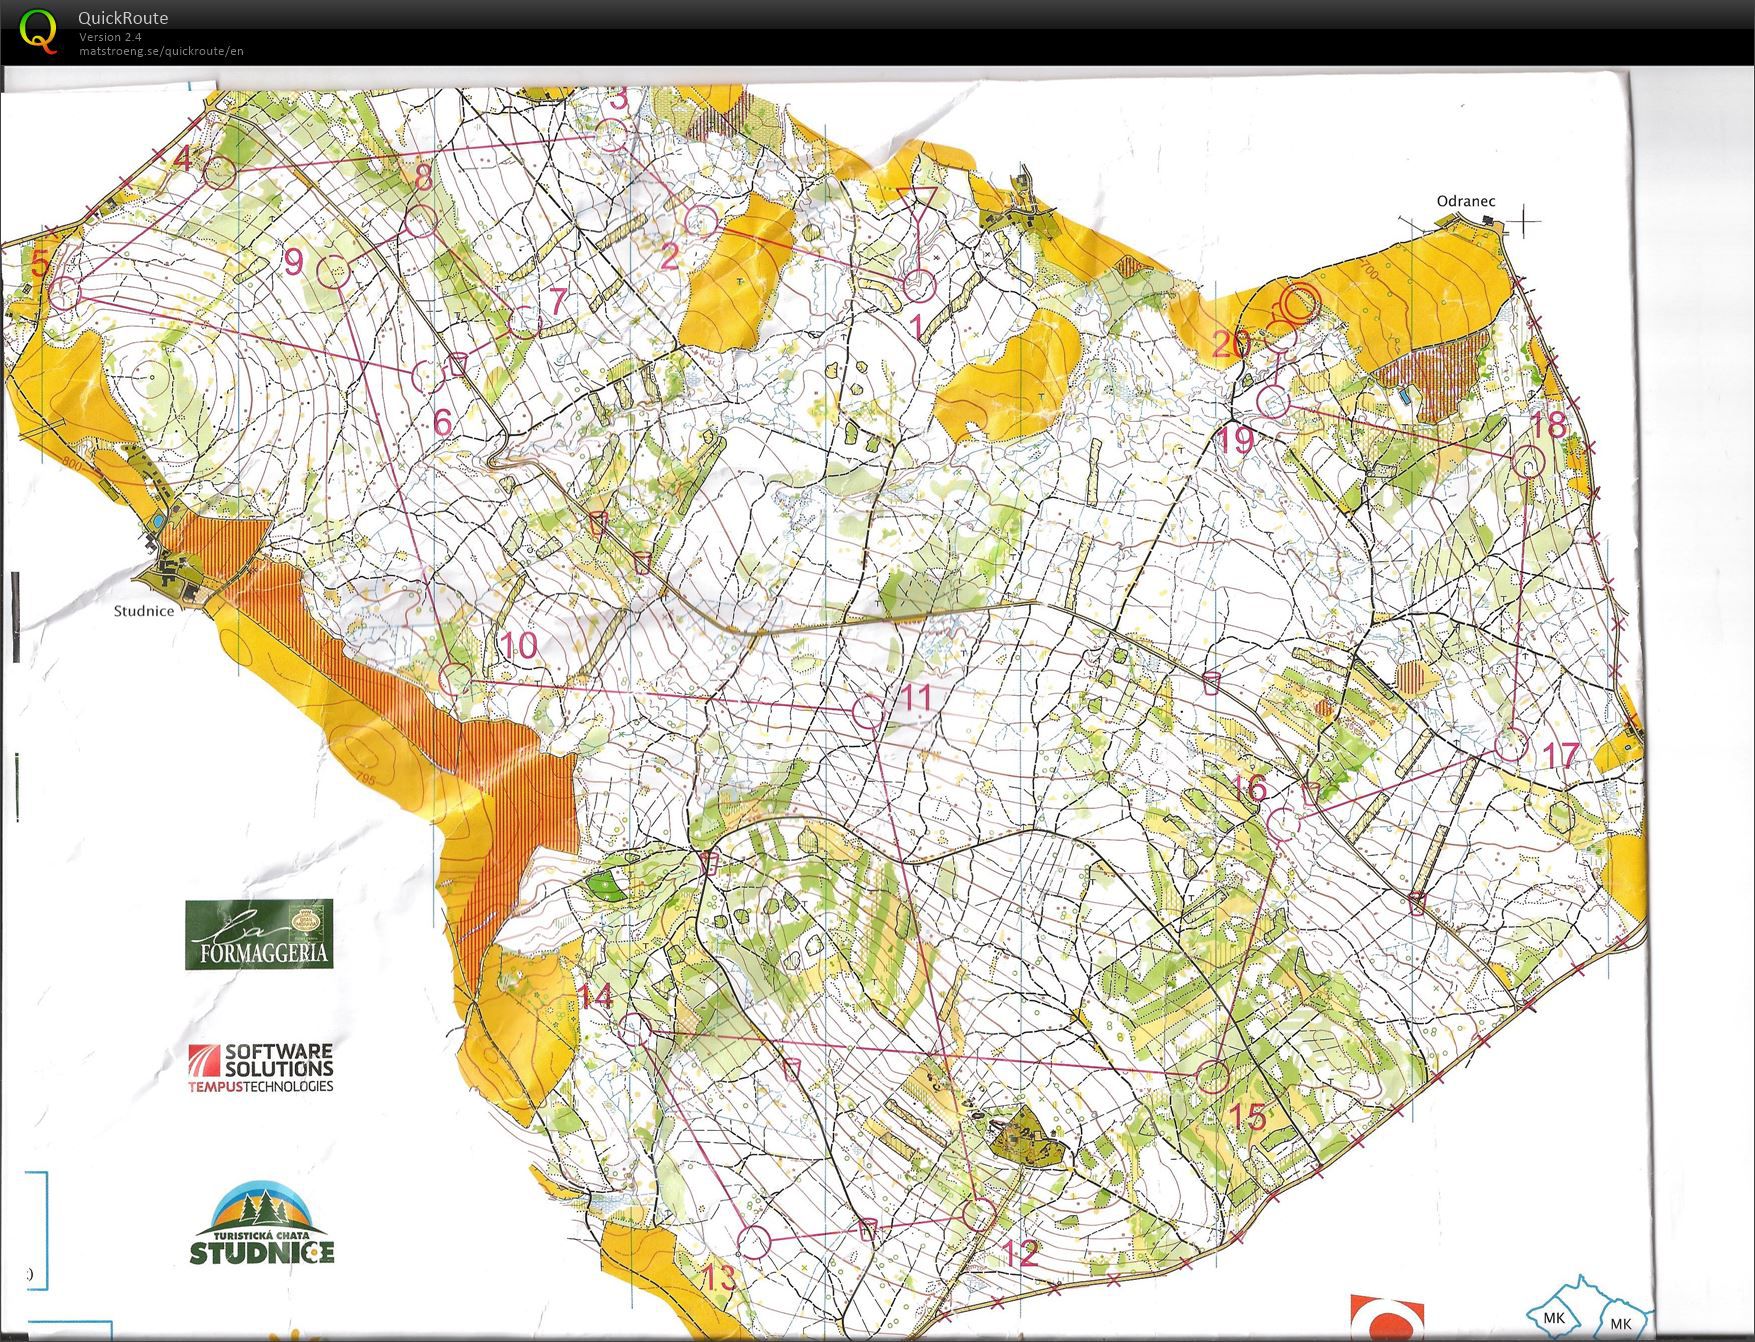Select control circle 14 on the map
1755x1342 pixels.
point(634,1028)
